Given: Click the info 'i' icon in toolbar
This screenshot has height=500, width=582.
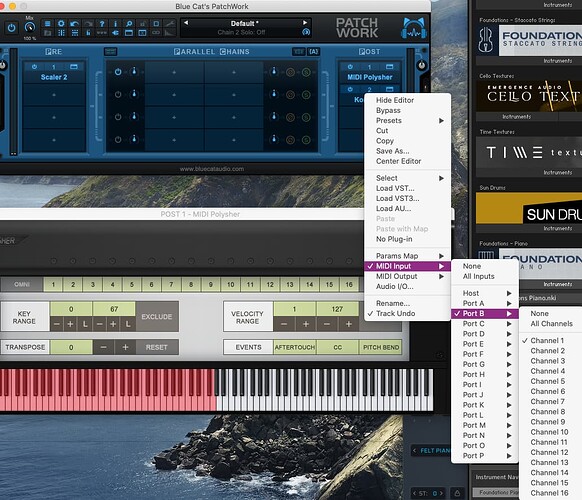Looking at the screenshot, I should (115, 24).
